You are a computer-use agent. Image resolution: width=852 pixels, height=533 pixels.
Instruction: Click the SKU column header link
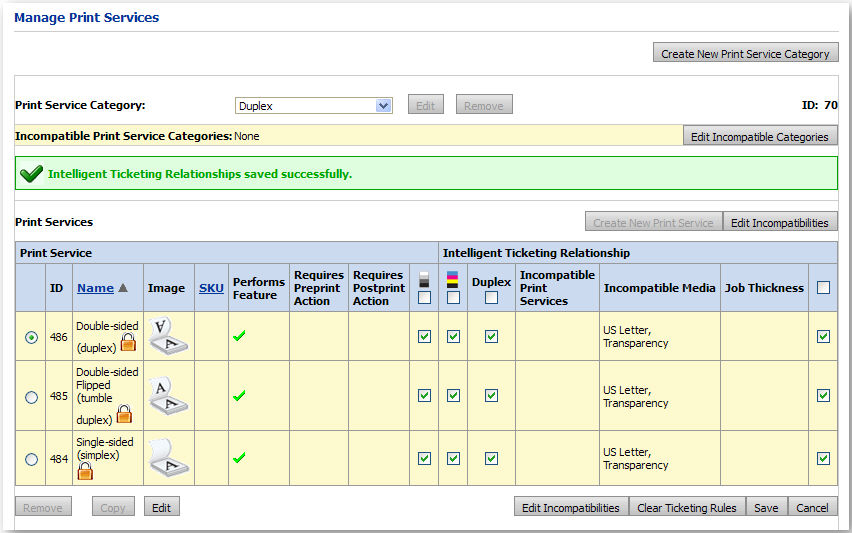point(211,288)
